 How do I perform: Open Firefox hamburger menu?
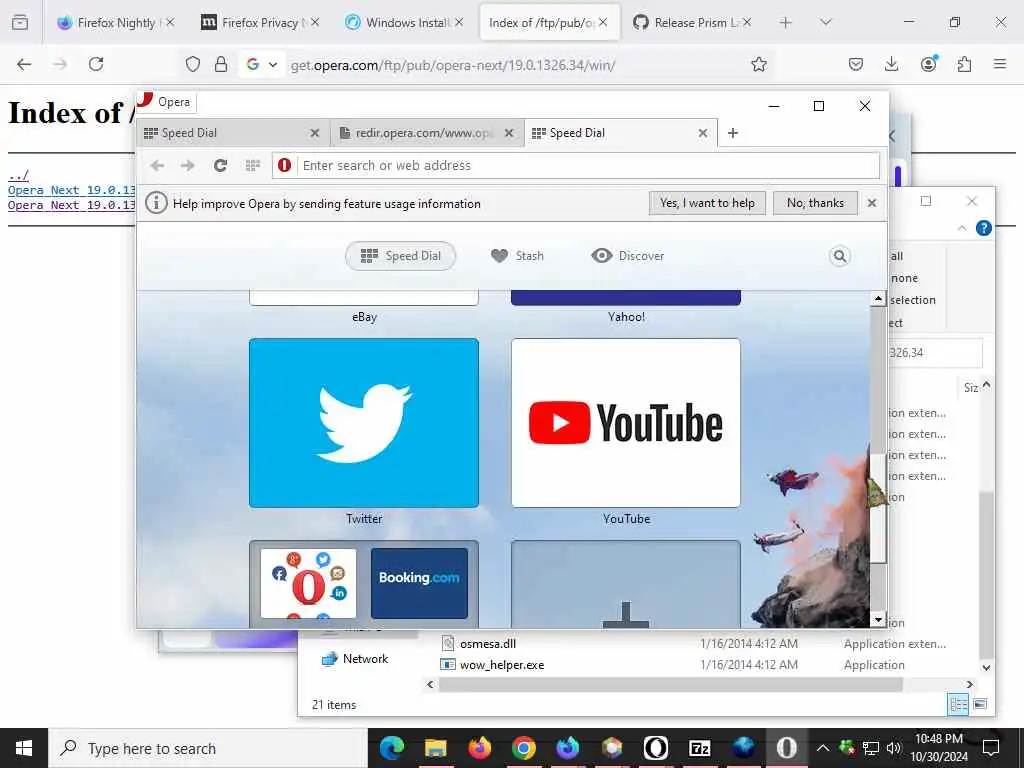click(1000, 64)
